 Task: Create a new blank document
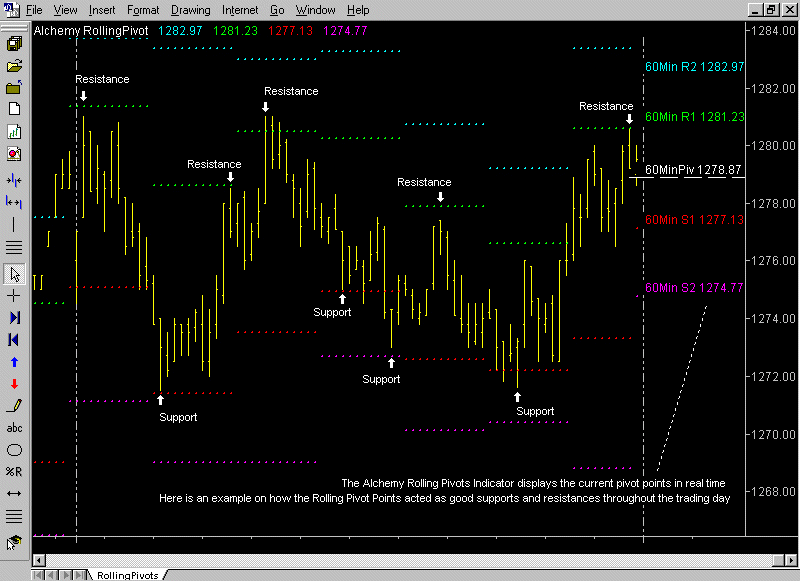pos(14,109)
